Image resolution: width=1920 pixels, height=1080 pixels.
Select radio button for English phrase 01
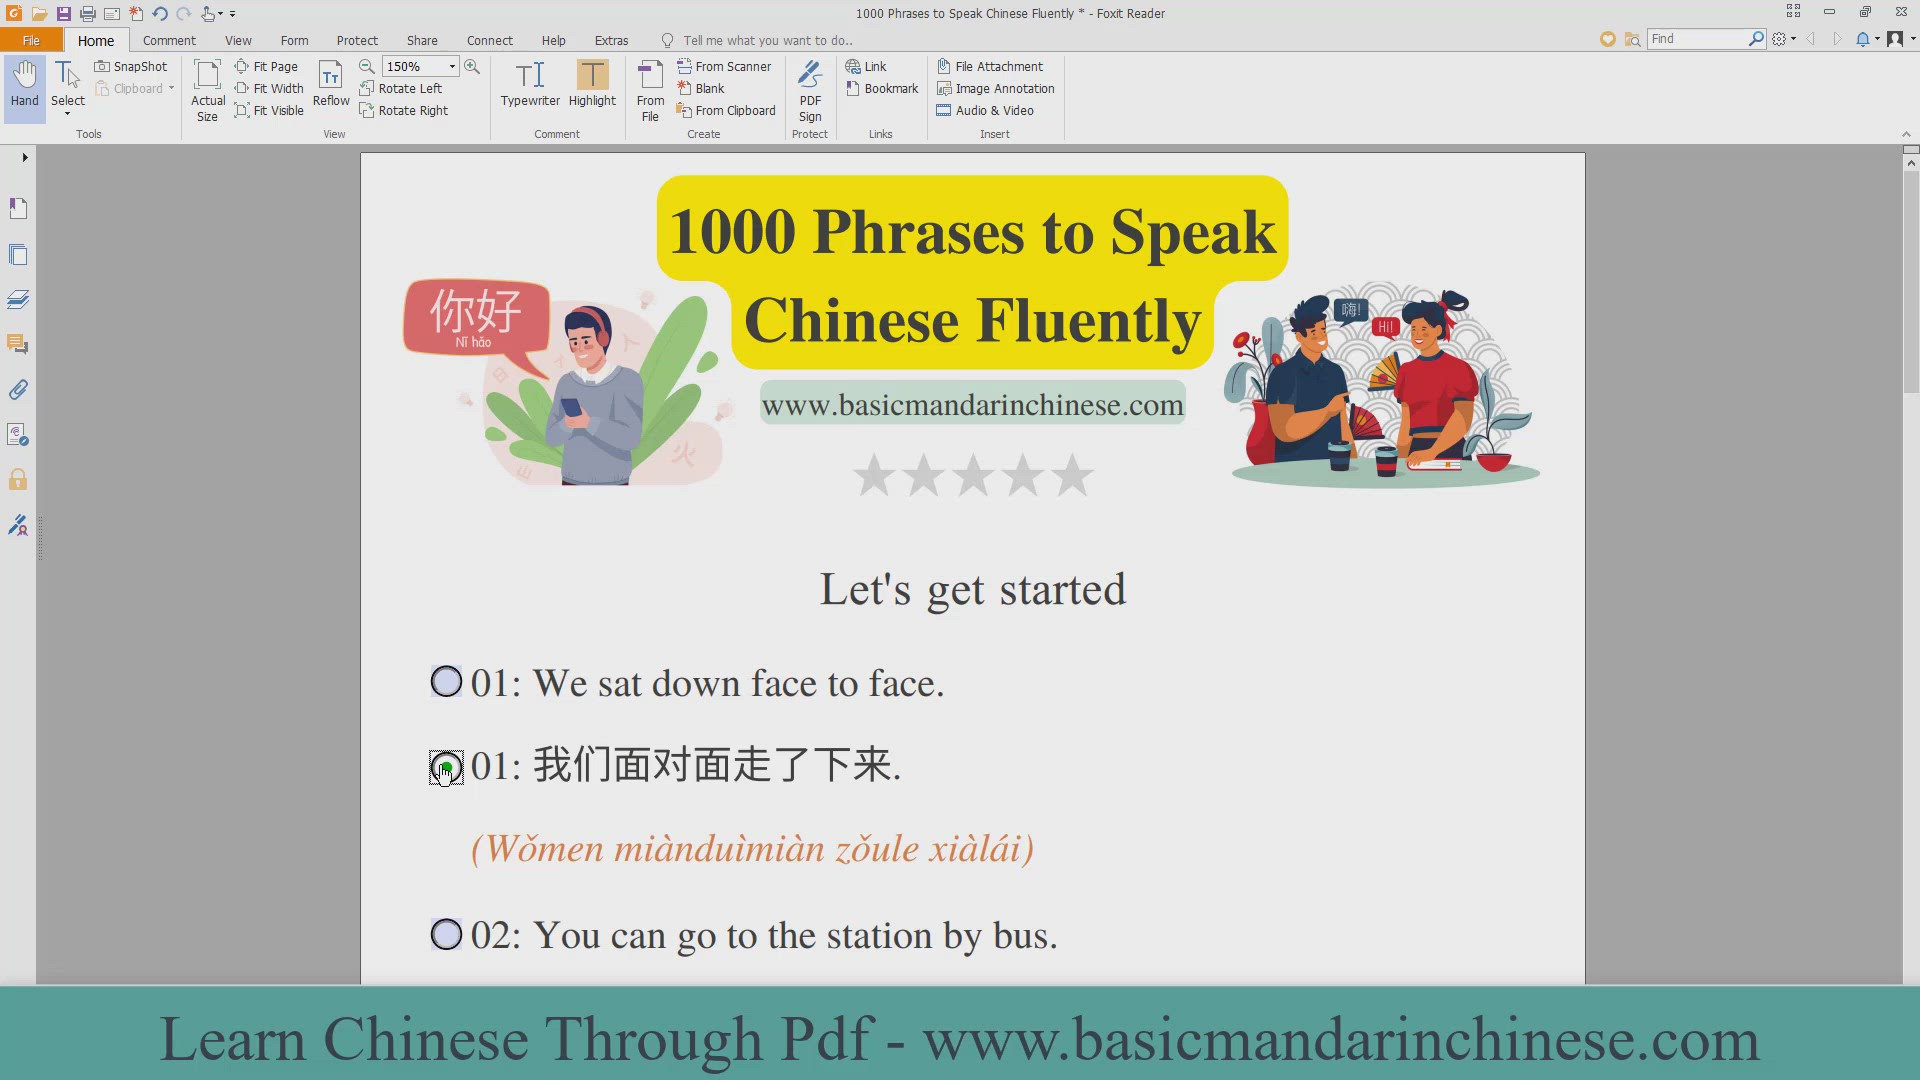[446, 682]
